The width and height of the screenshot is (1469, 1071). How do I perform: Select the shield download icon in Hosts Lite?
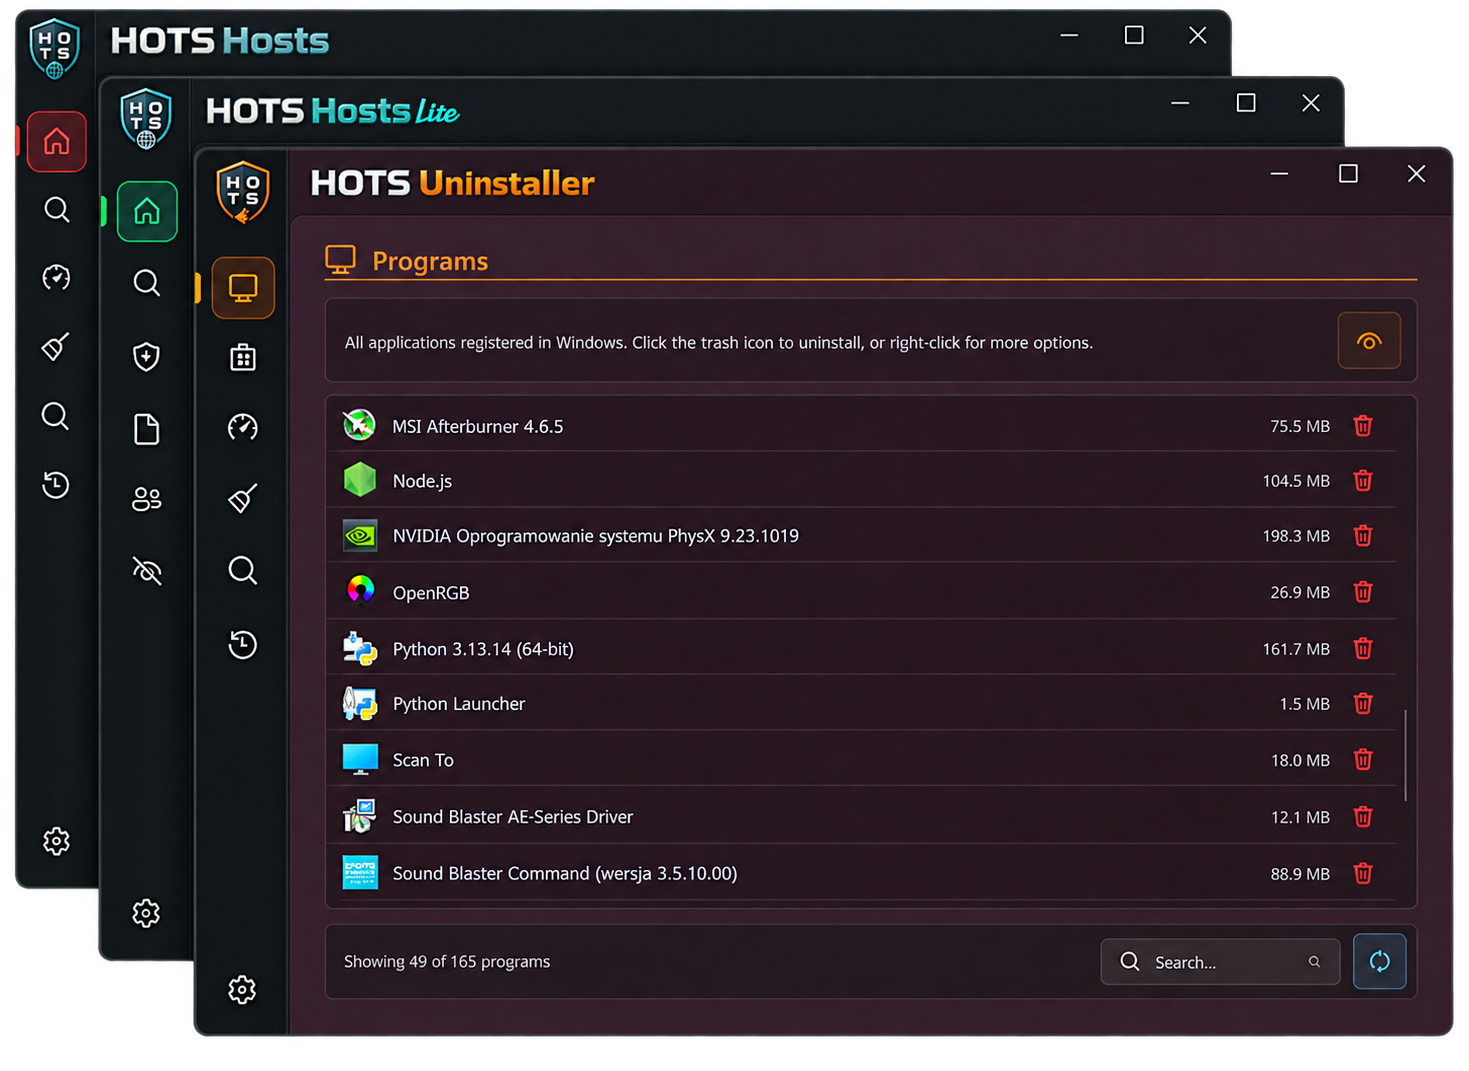pos(147,356)
